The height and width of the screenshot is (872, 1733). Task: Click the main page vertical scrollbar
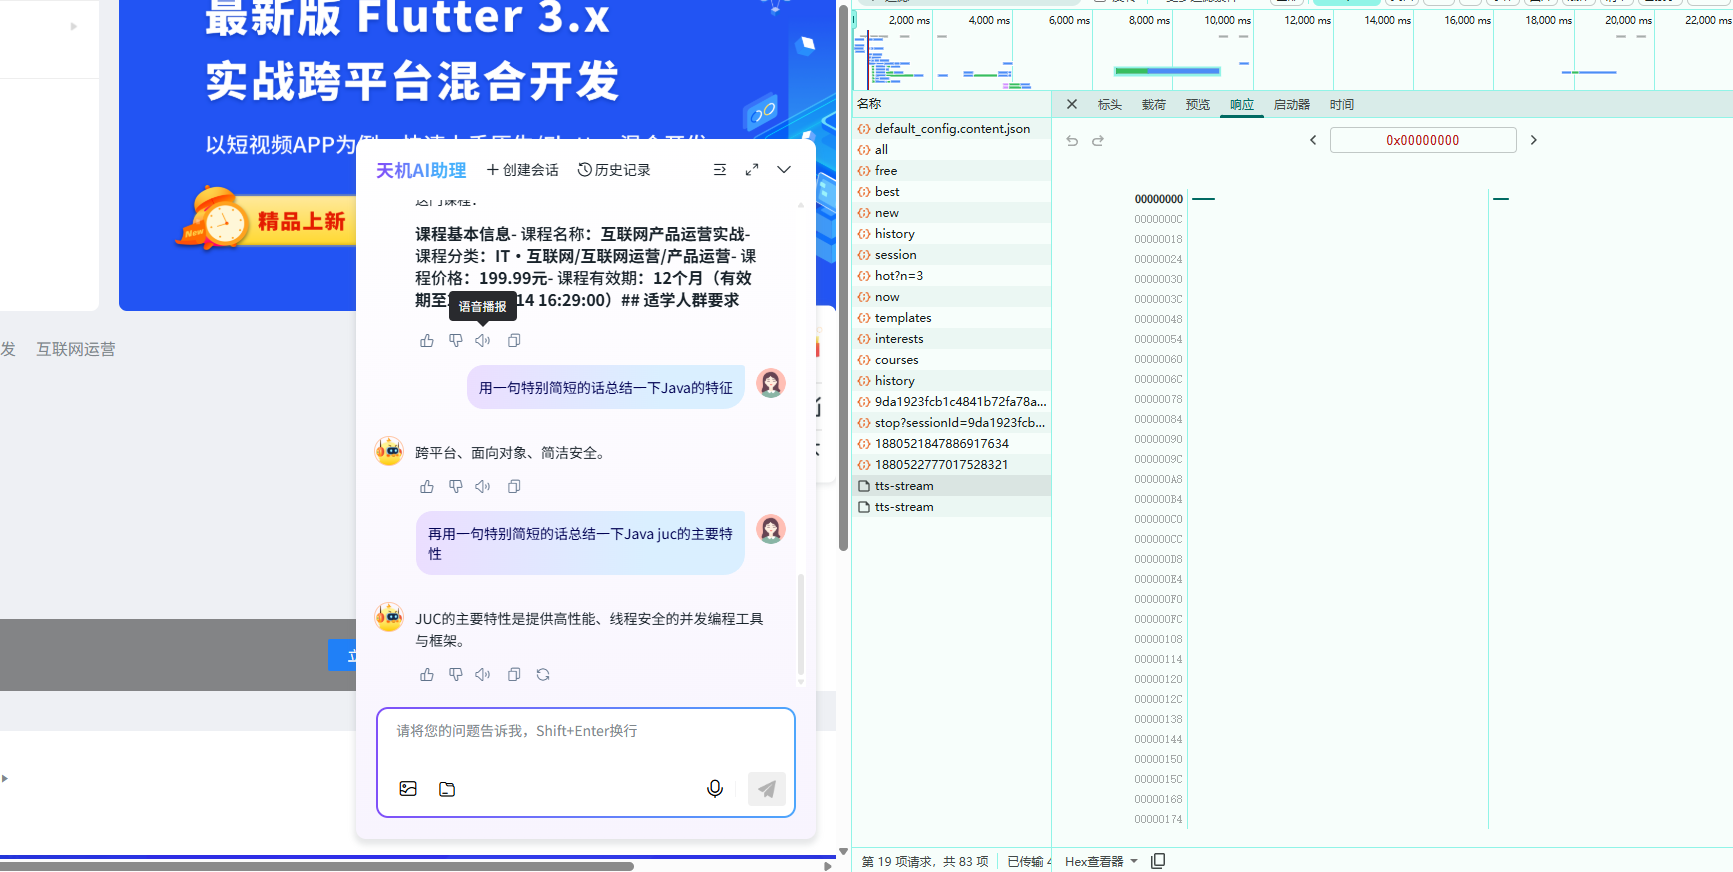click(x=843, y=280)
